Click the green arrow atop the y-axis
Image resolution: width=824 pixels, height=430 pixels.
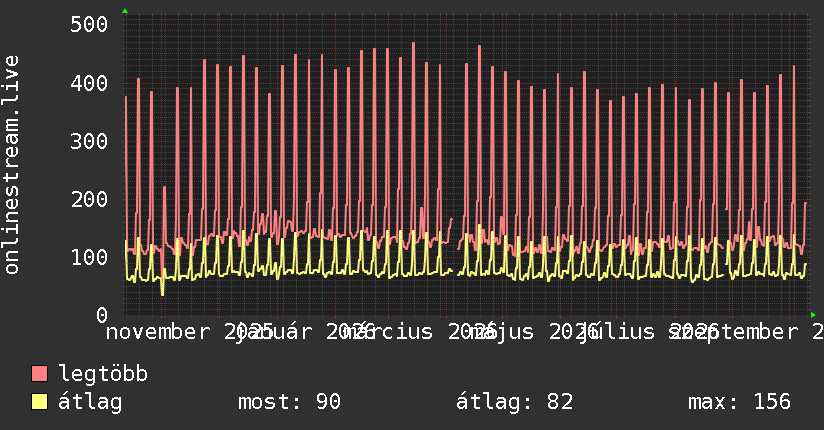pos(125,11)
